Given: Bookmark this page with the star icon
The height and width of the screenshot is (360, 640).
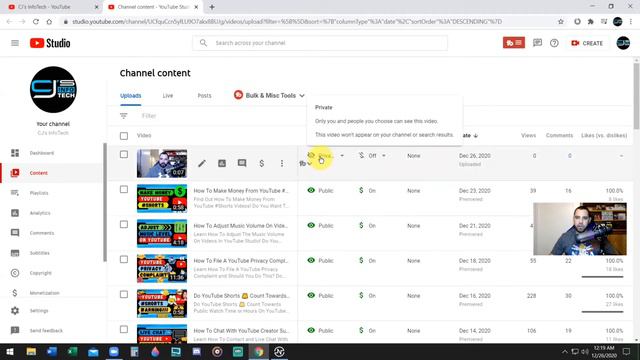Looking at the screenshot, I should coord(561,22).
